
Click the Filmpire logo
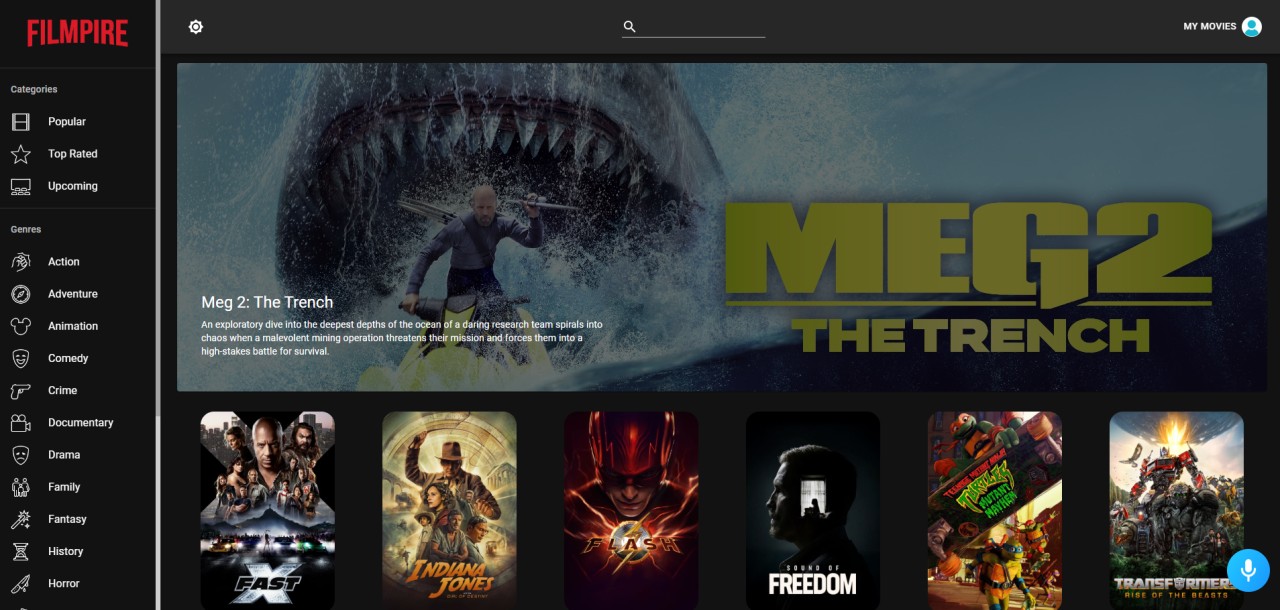pos(78,33)
